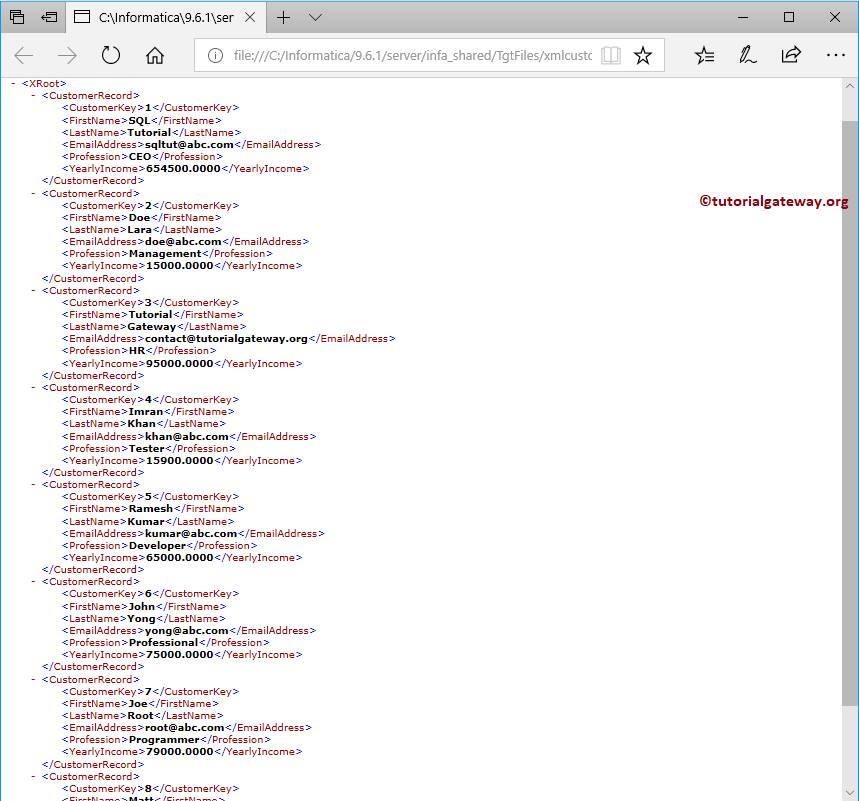Viewport: 859px width, 801px height.
Task: Share this page icon
Action: pyautogui.click(x=791, y=55)
